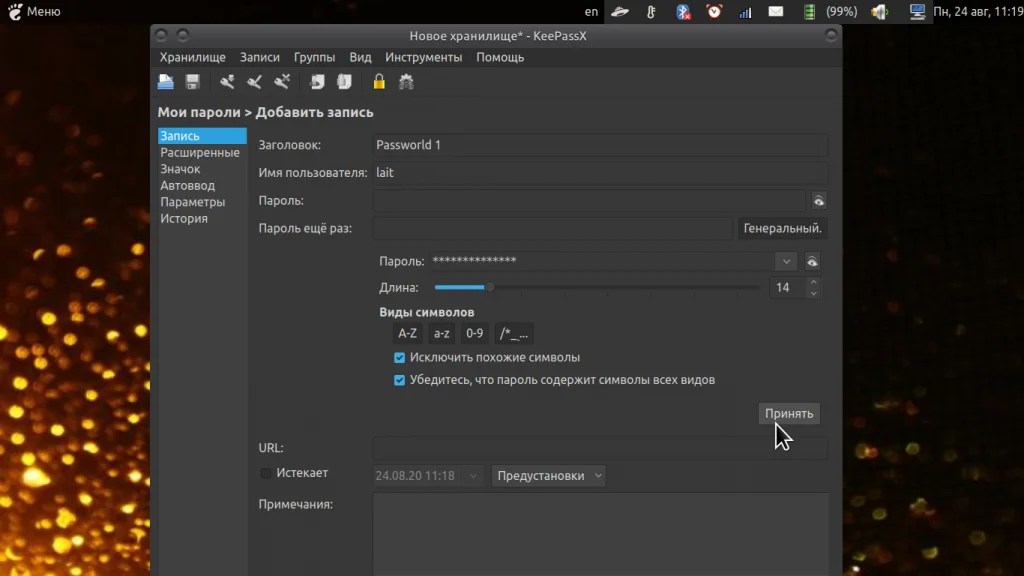Image resolution: width=1024 pixels, height=576 pixels.
Task: Open the expiry date 24.08.20 dropdown
Action: 473,476
